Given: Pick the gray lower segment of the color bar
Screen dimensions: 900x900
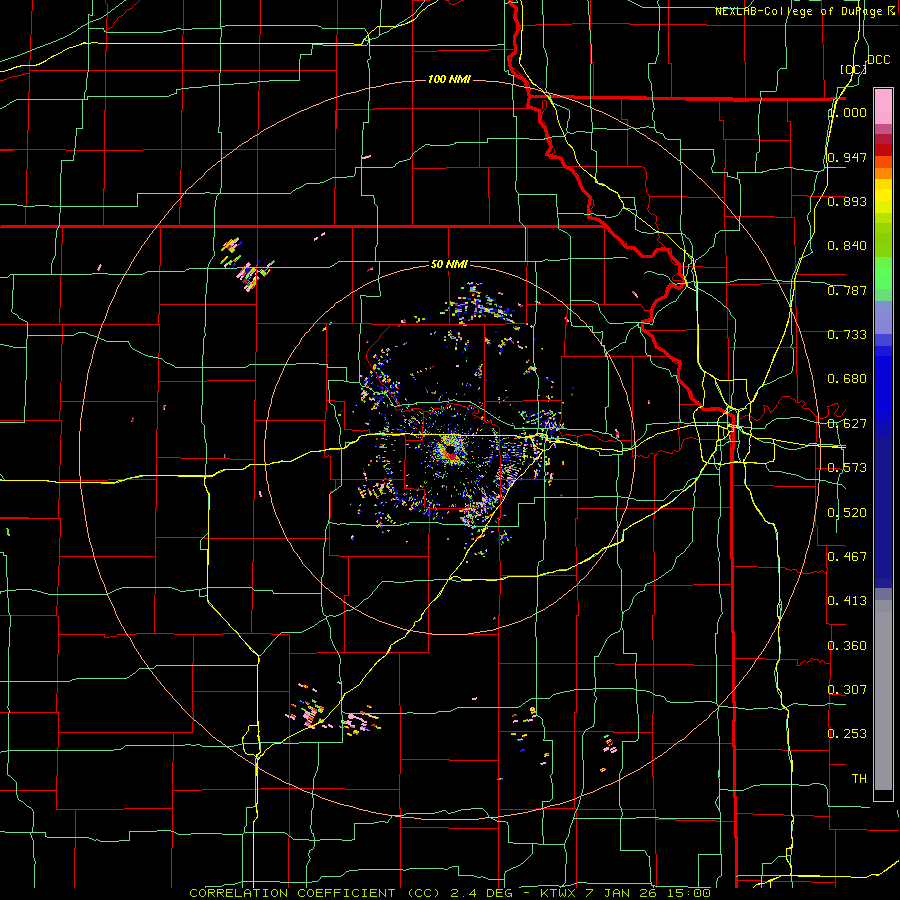Looking at the screenshot, I should 883,695.
